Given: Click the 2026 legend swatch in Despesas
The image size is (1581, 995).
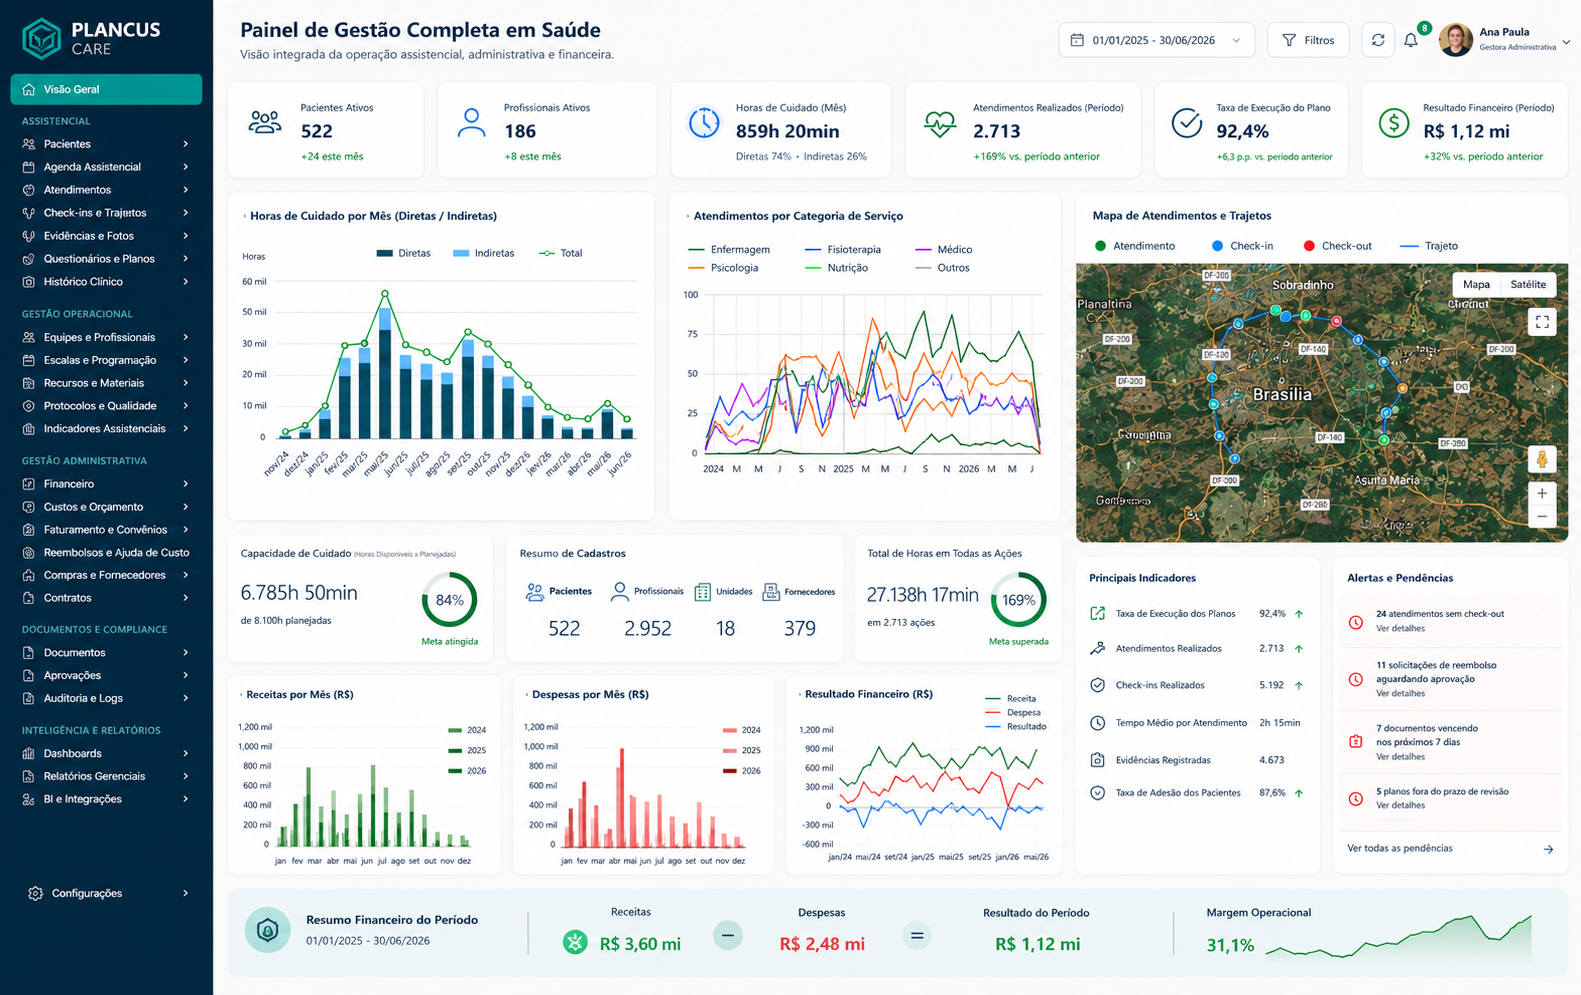Looking at the screenshot, I should [x=729, y=771].
